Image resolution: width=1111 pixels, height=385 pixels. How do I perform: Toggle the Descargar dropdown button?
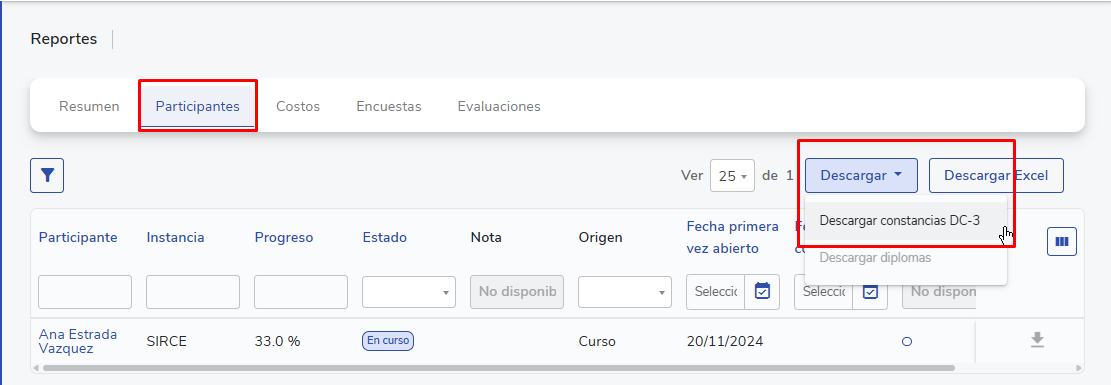click(x=861, y=175)
